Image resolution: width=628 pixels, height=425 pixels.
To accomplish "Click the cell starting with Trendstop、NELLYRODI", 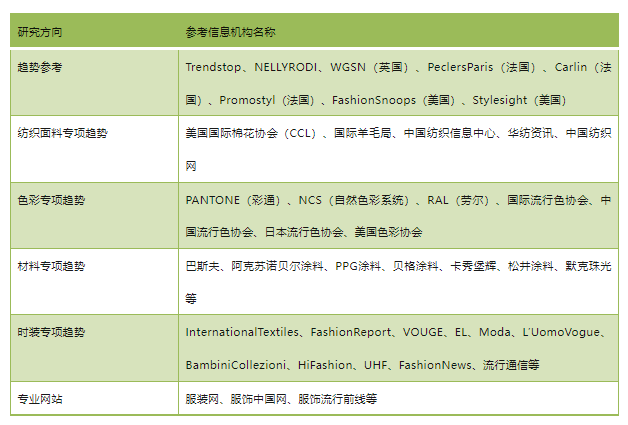I will [x=399, y=83].
